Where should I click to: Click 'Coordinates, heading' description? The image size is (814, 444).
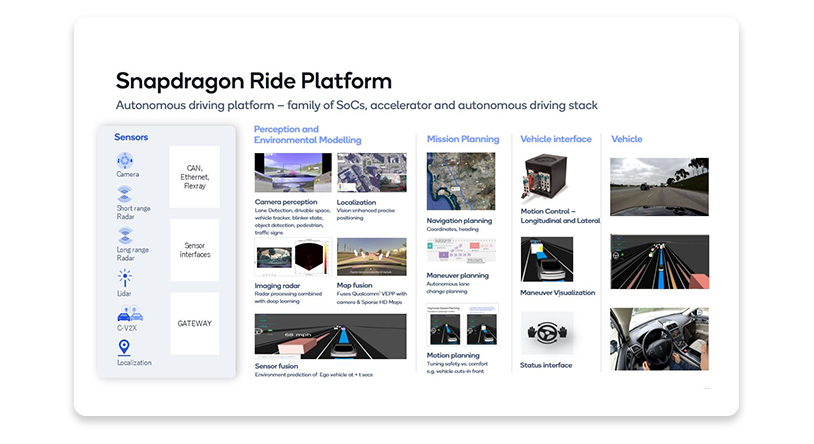[453, 229]
